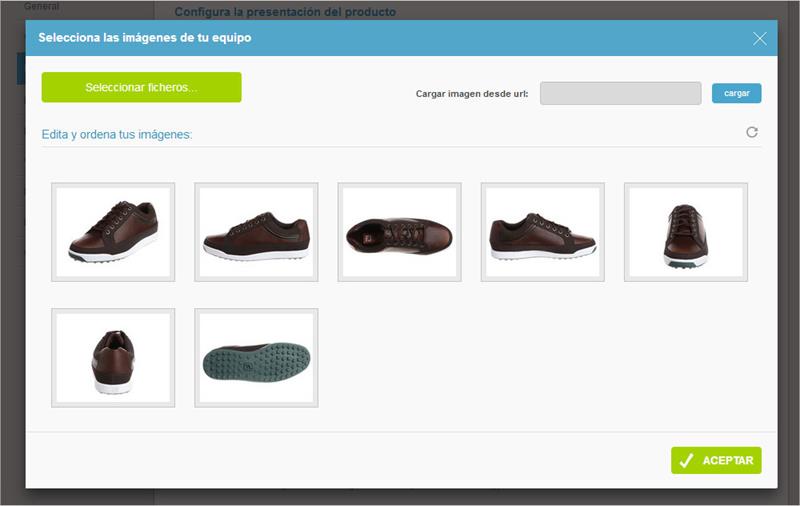Viewport: 800px width, 506px height.
Task: Focus the image URL input field
Action: [x=620, y=93]
